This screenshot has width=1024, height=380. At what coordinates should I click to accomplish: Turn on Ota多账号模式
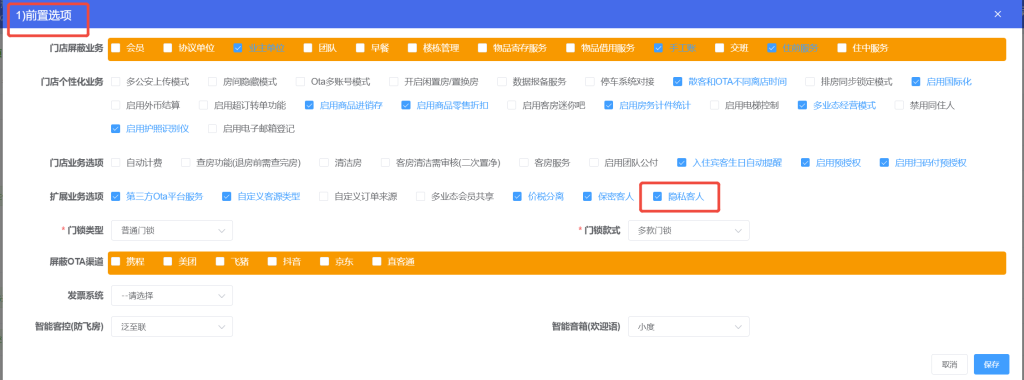(300, 82)
